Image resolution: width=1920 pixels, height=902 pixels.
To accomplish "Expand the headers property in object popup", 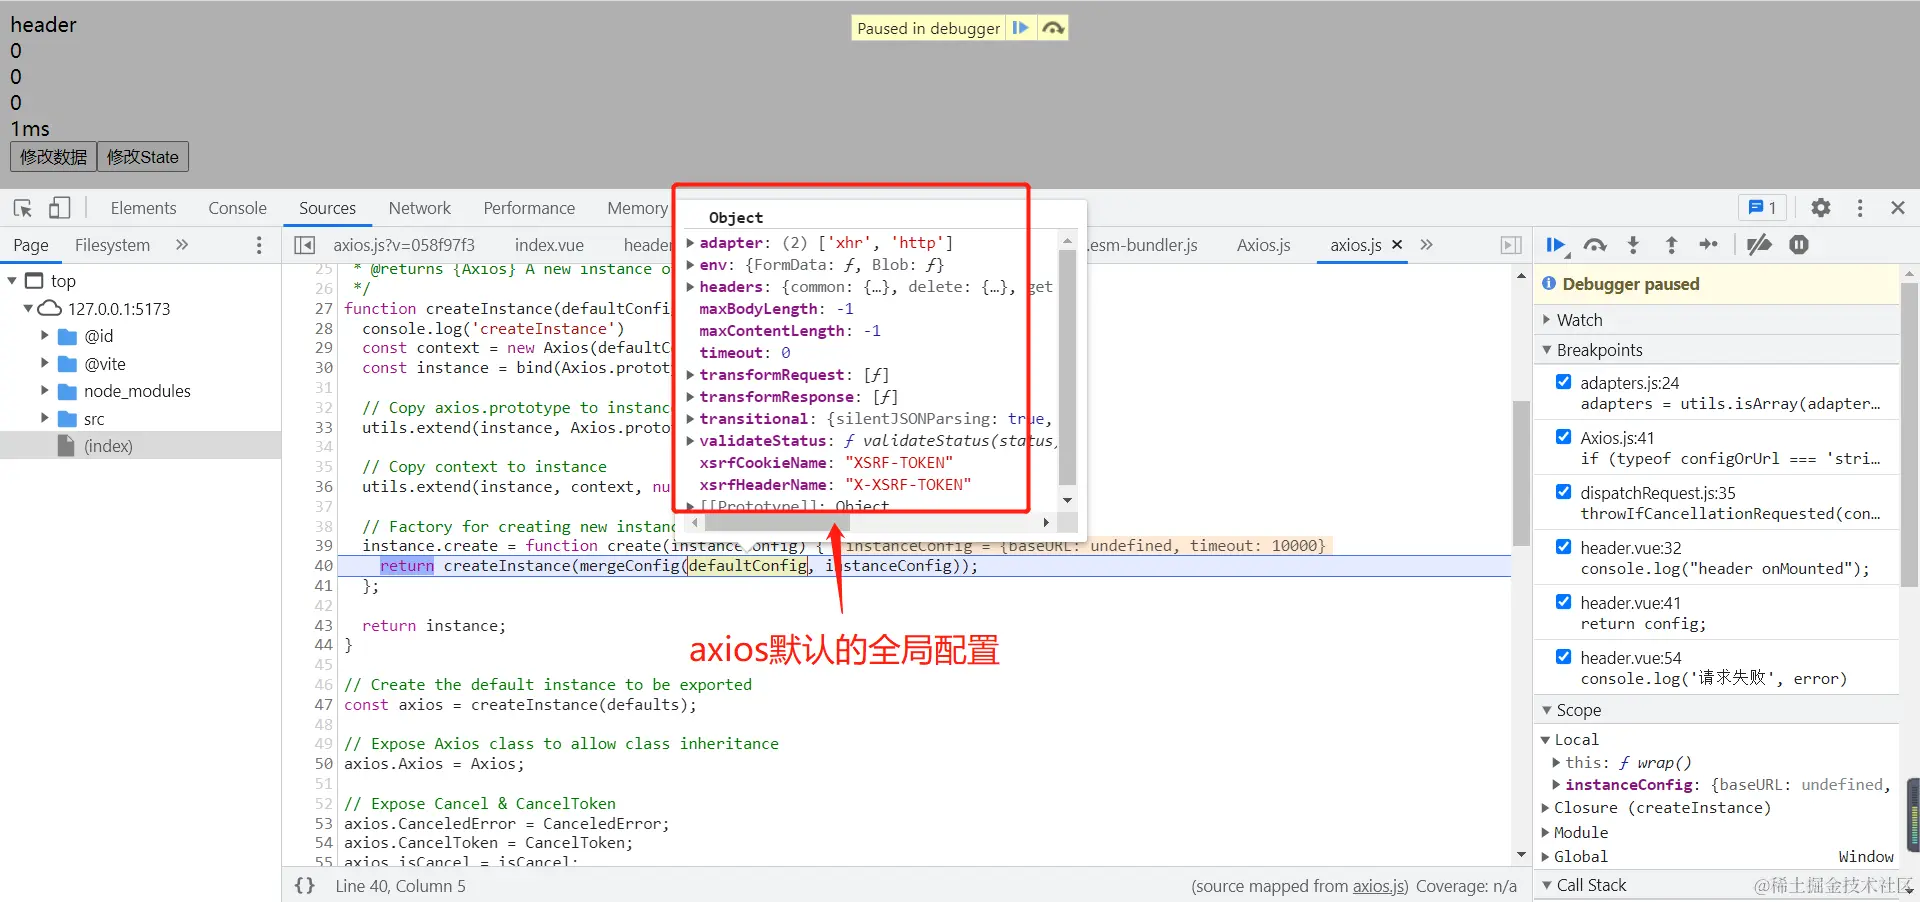I will (690, 287).
